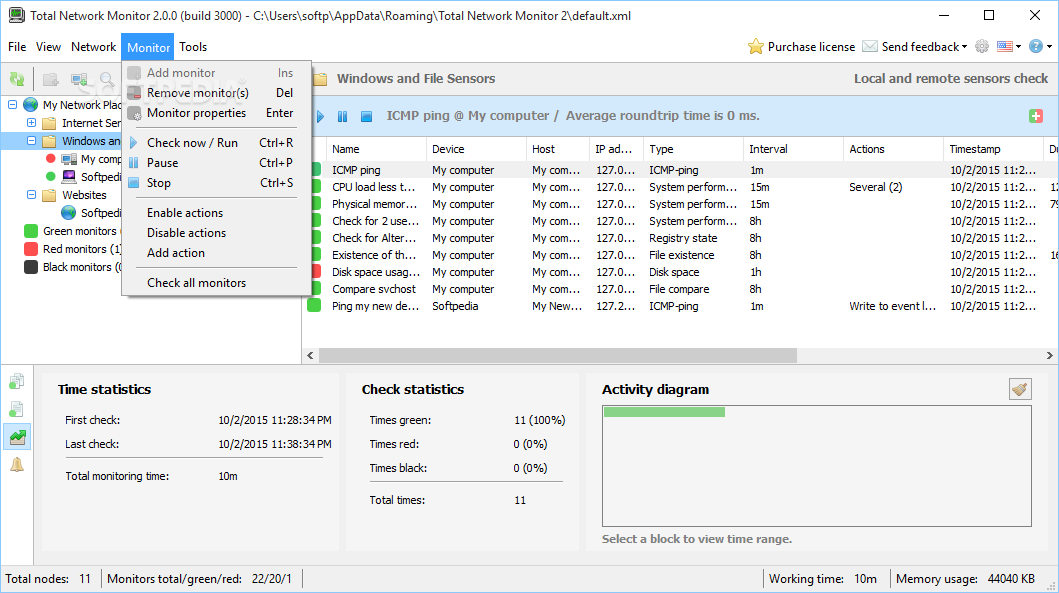Open the bell alerts sidebar icon
This screenshot has width=1059, height=593.
[17, 465]
